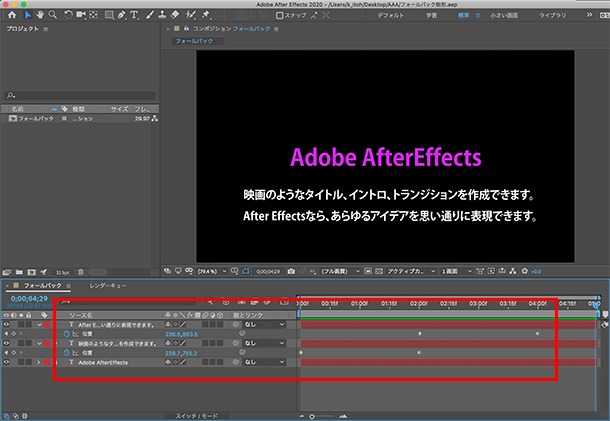Image resolution: width=610 pixels, height=421 pixels.
Task: Click red label color of Adobe AfterEffects layer
Action: pyautogui.click(x=47, y=362)
